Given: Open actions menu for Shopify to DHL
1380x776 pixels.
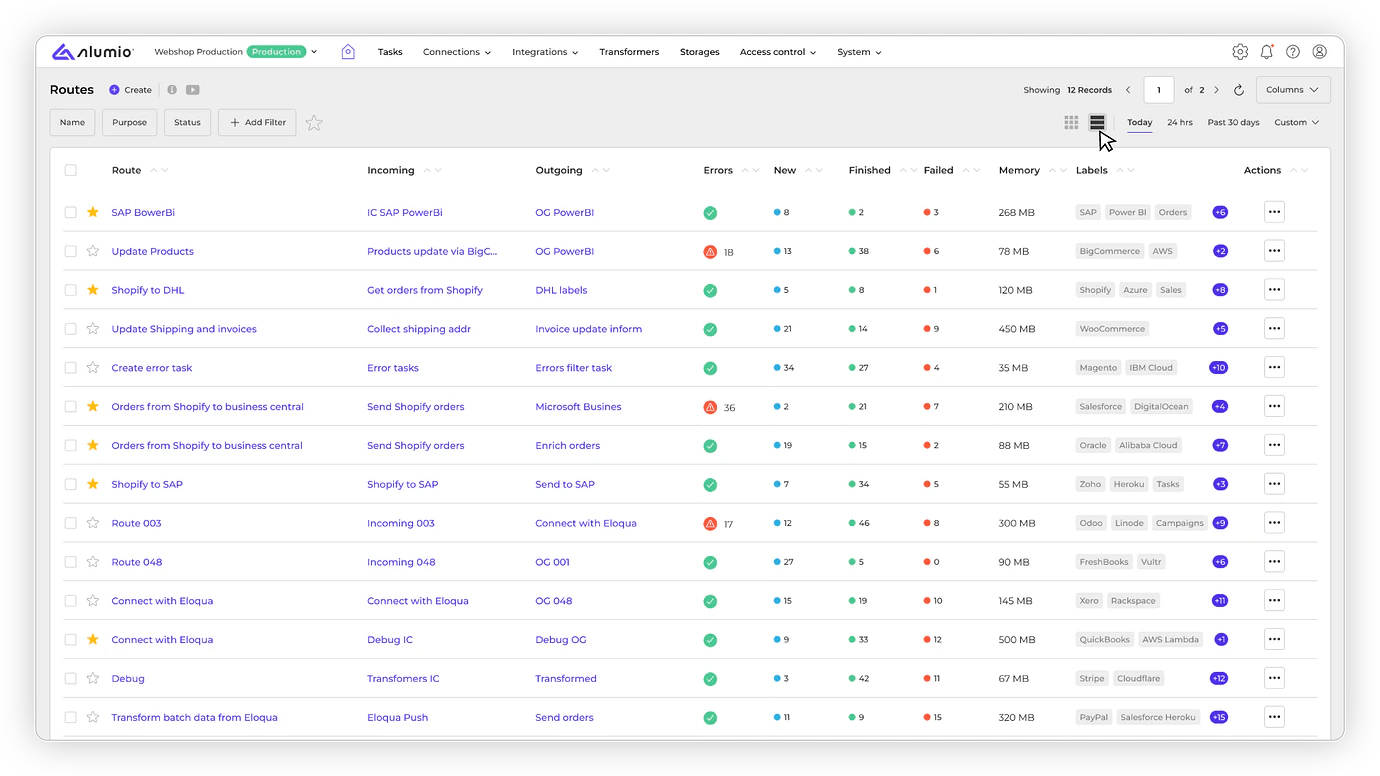Looking at the screenshot, I should (x=1274, y=290).
